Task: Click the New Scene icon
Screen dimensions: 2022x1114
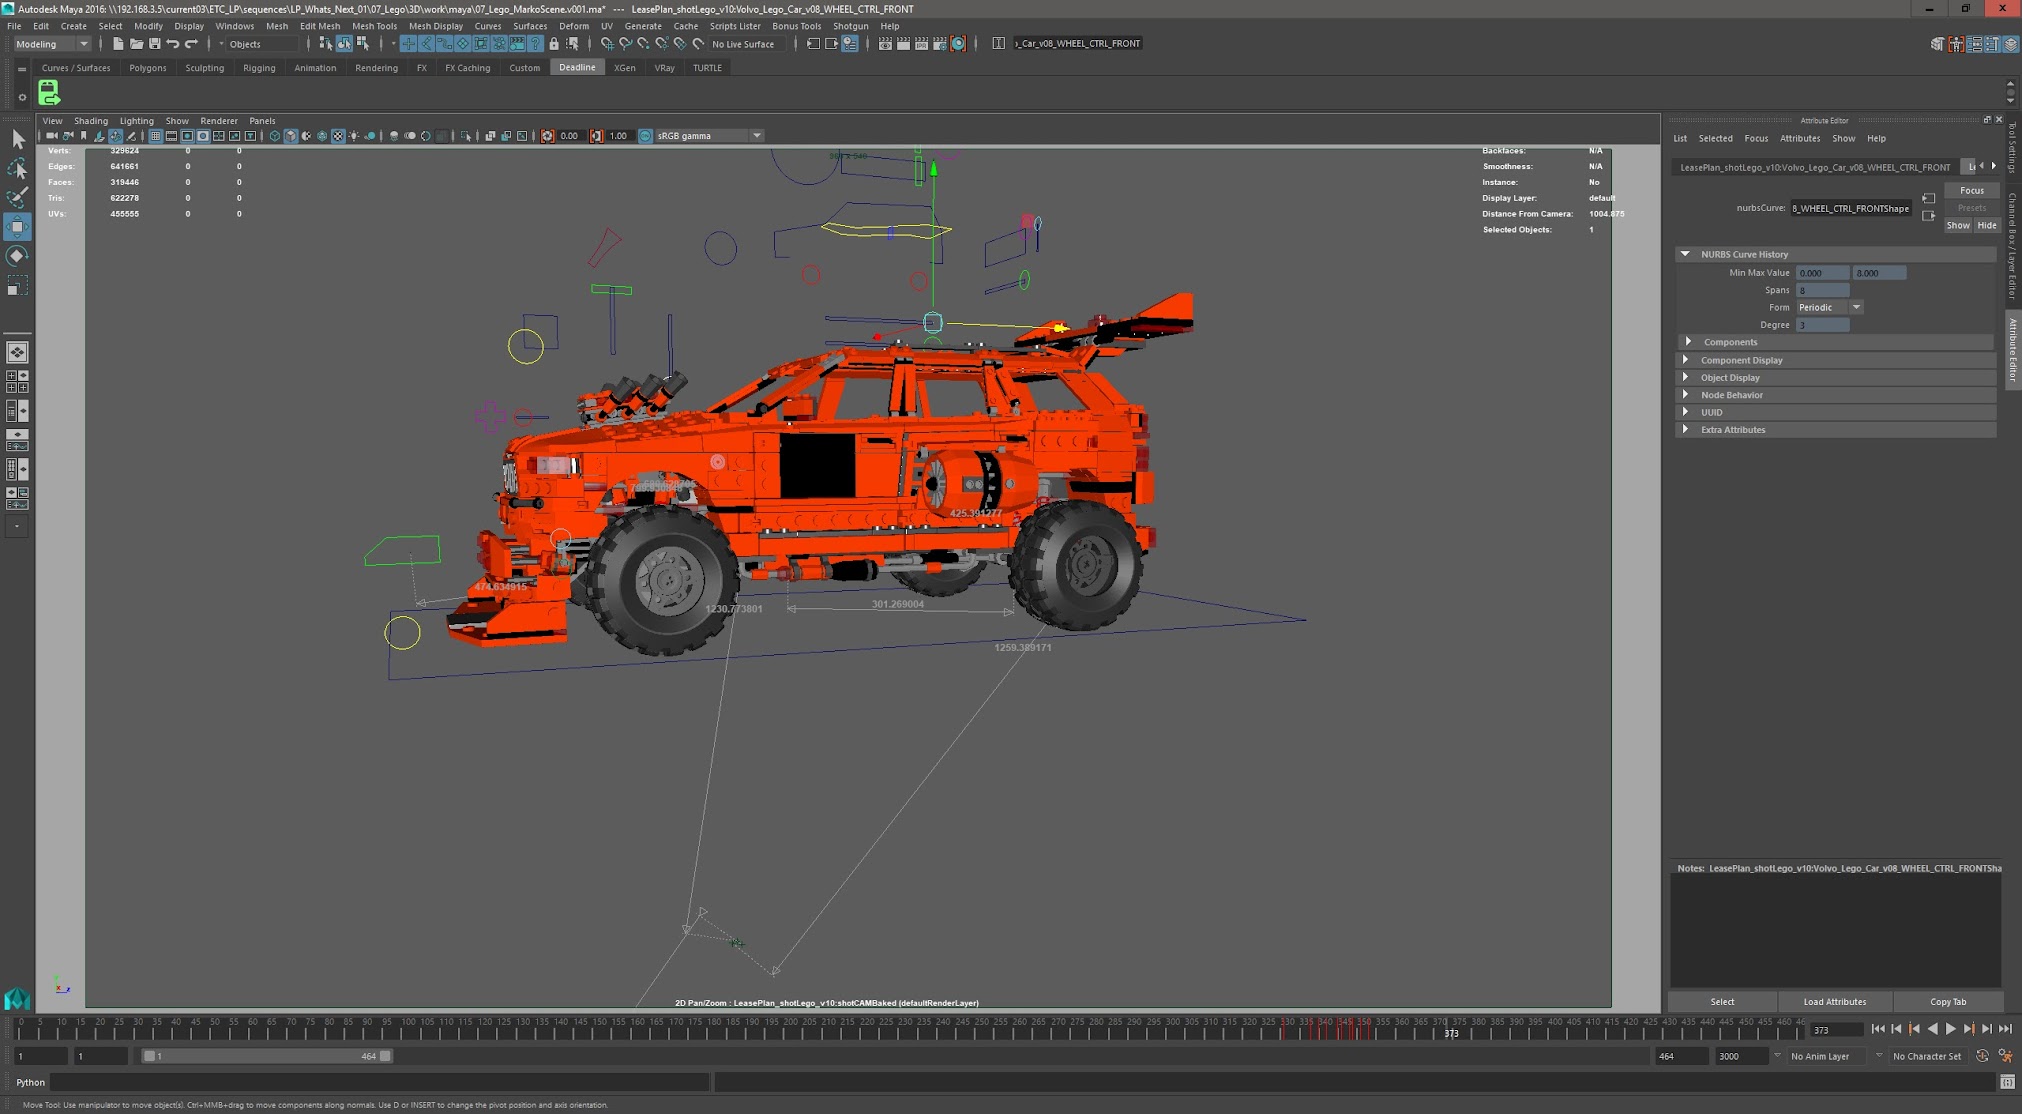Action: (118, 44)
